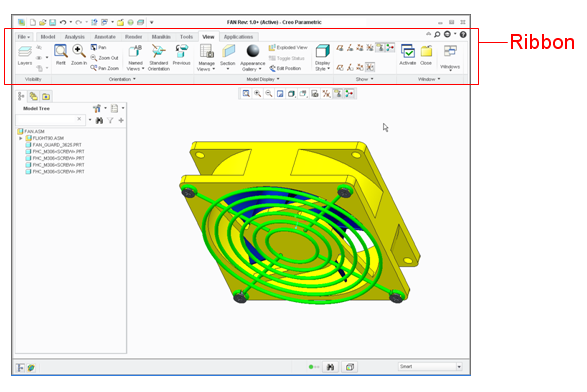This screenshot has height=392, width=587.
Task: Select the Zoom In tool
Action: (x=79, y=55)
